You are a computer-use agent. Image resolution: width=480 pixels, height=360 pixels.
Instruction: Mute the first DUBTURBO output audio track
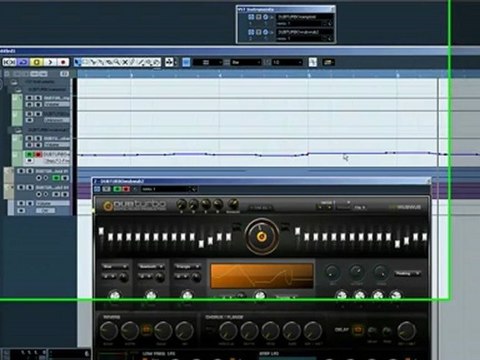coord(21,171)
